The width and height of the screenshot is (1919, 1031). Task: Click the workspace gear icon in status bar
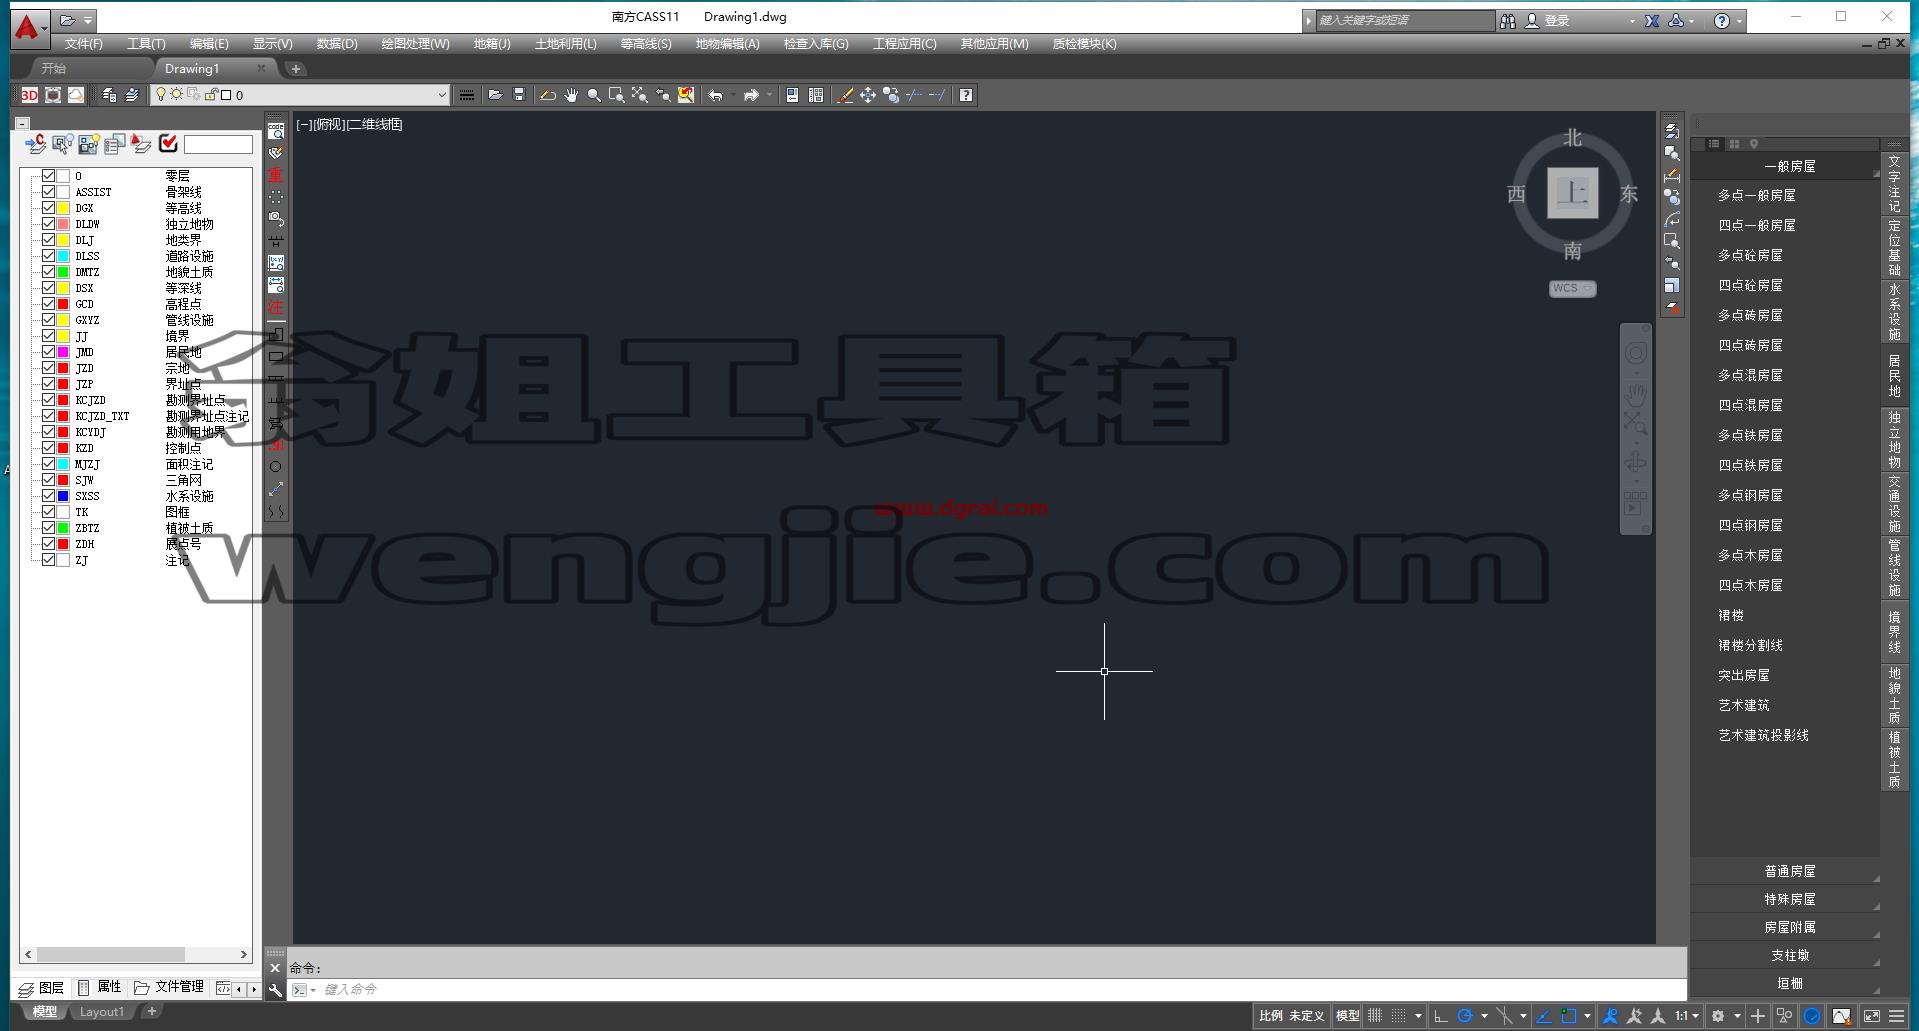[1719, 1016]
